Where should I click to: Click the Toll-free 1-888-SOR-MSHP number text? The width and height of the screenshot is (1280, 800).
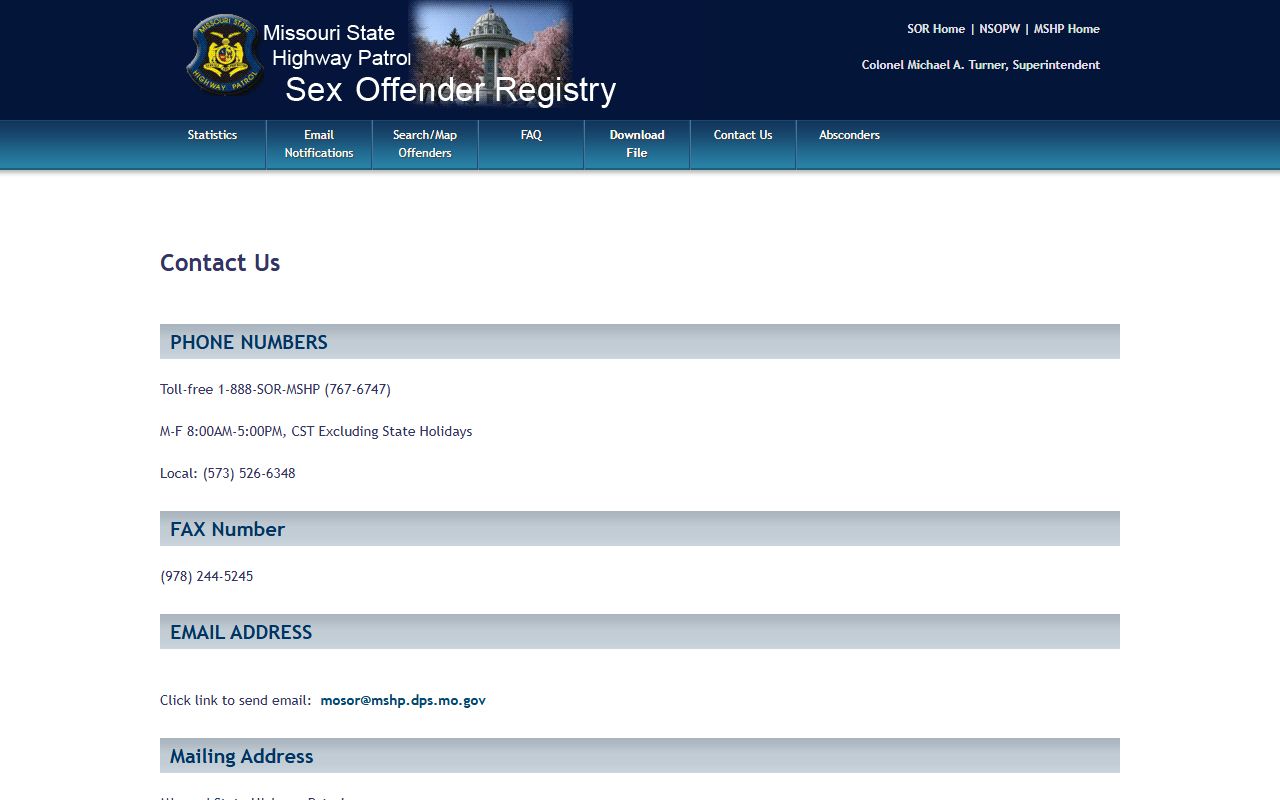click(275, 389)
